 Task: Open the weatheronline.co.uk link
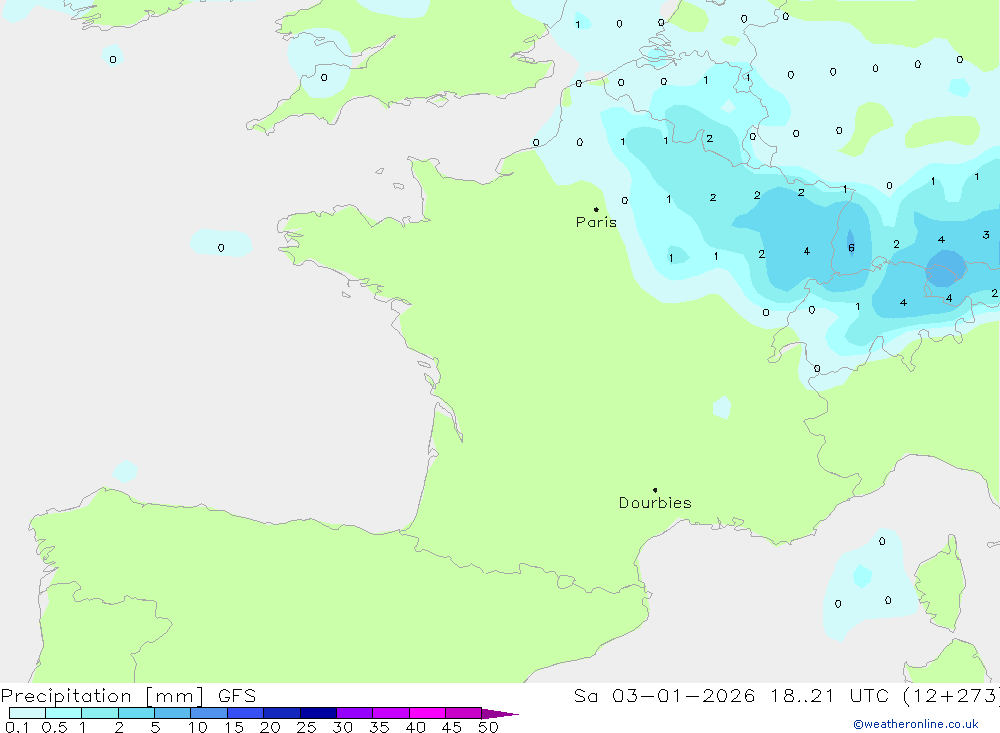coord(916,724)
